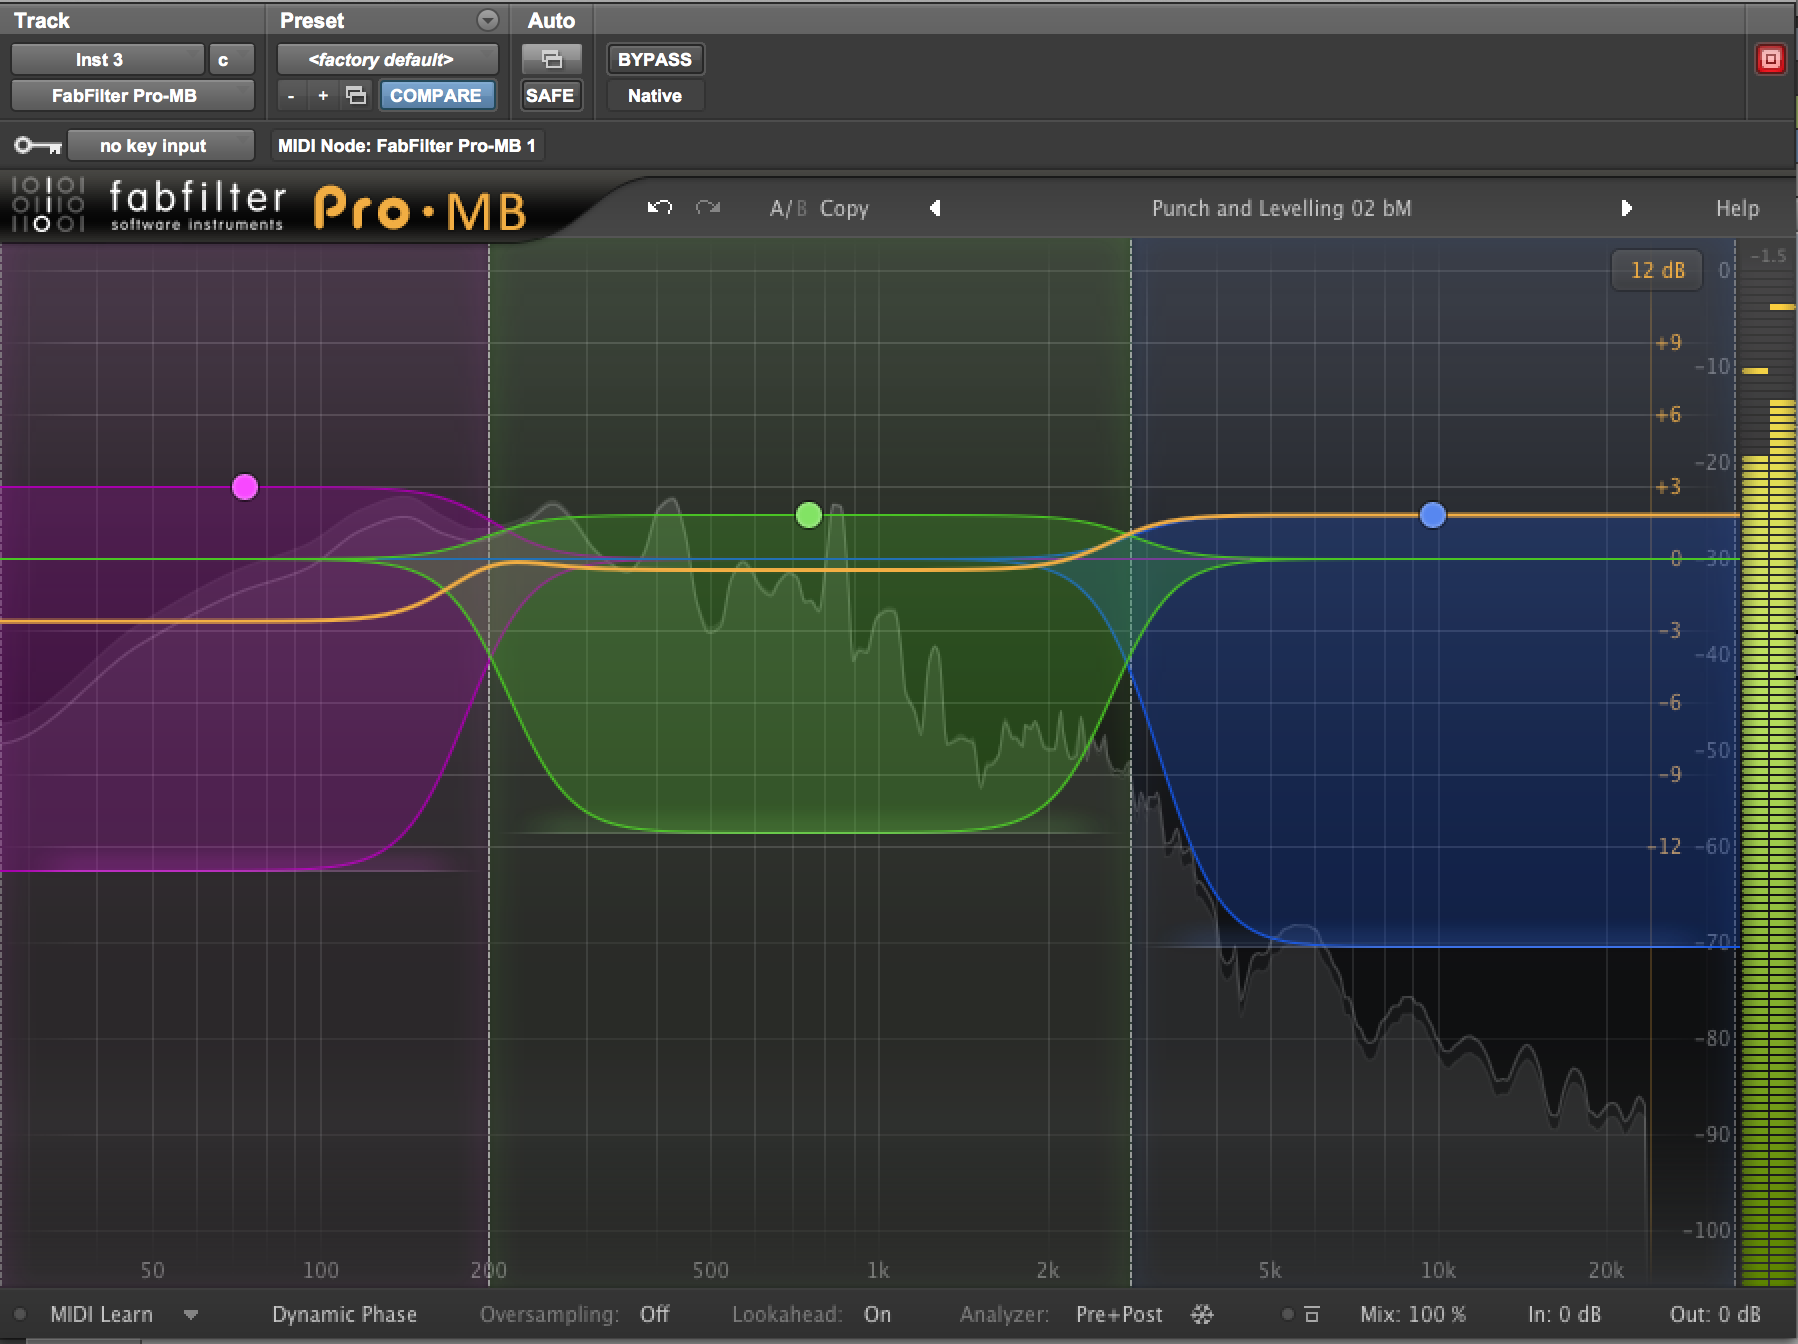This screenshot has width=1798, height=1344.
Task: Open the Preset menu dropdown arrow
Action: [x=487, y=20]
